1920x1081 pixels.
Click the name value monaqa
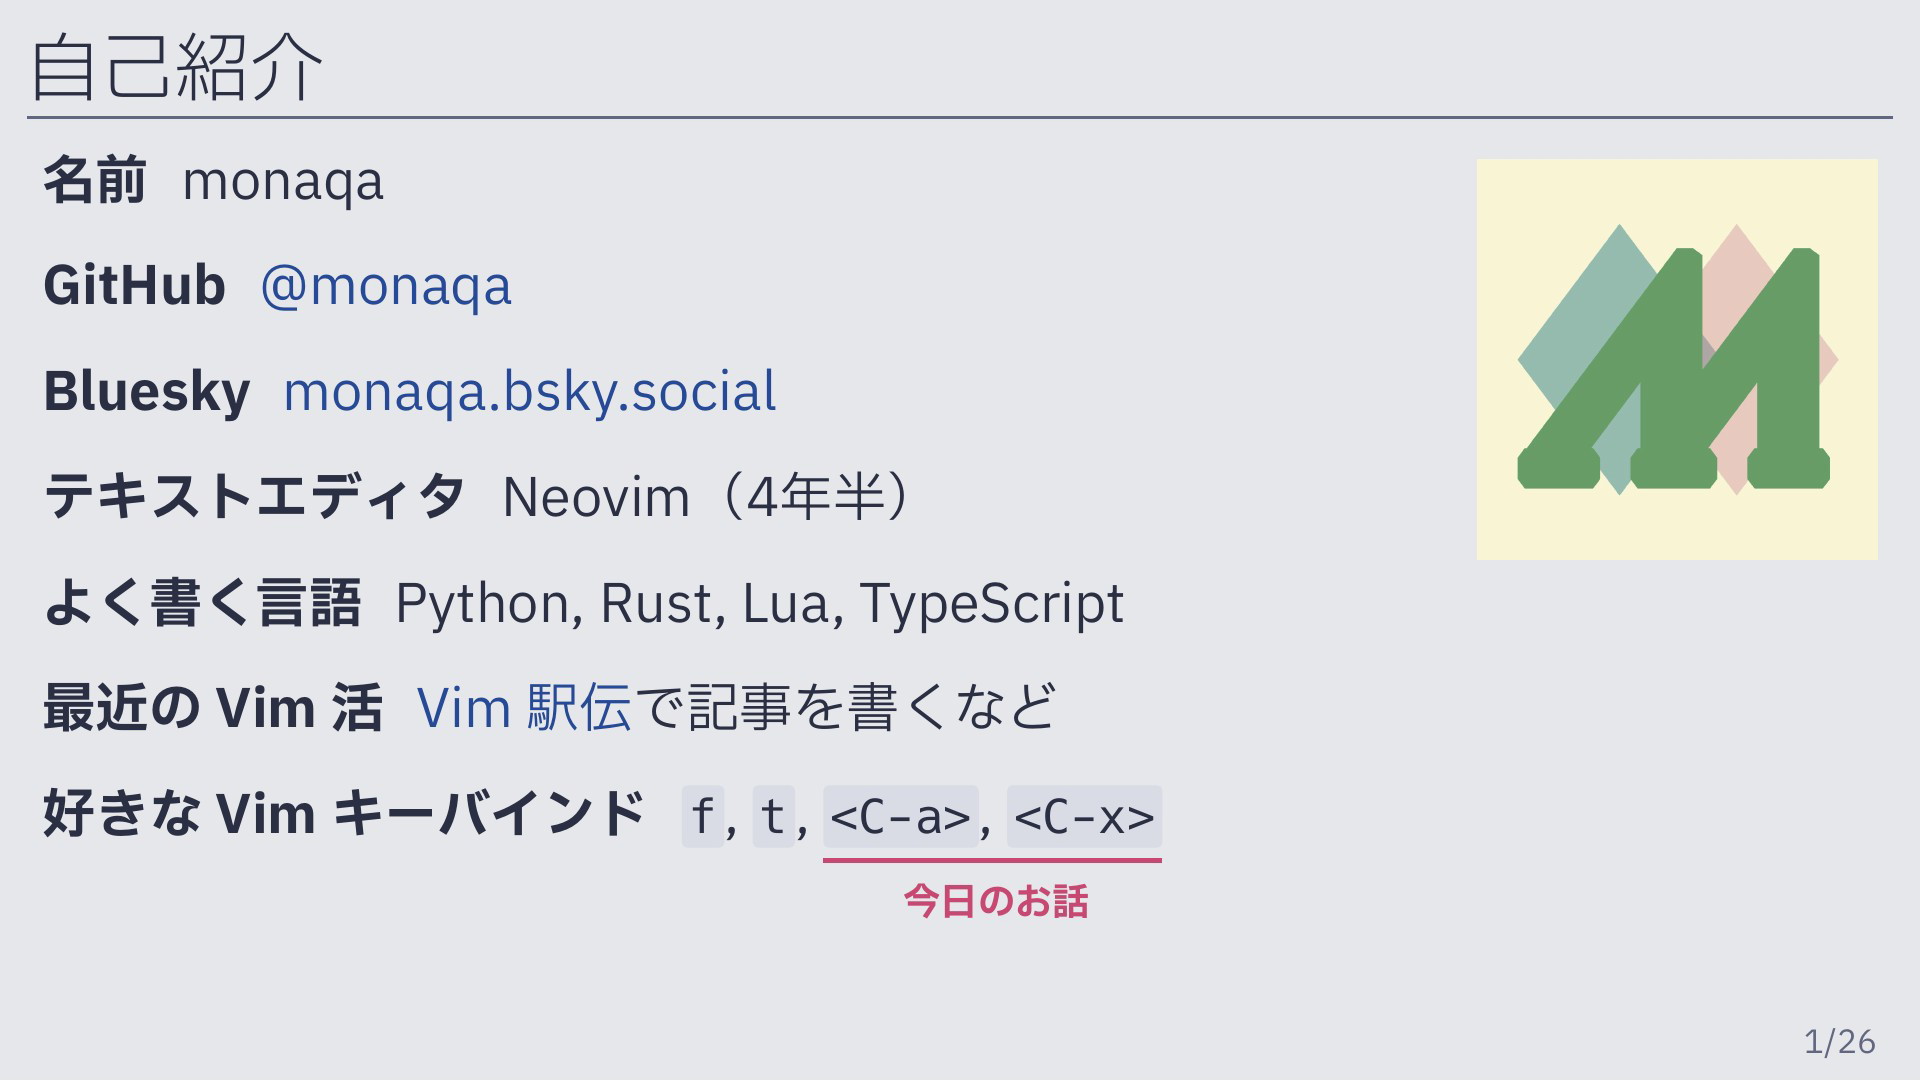coord(283,182)
